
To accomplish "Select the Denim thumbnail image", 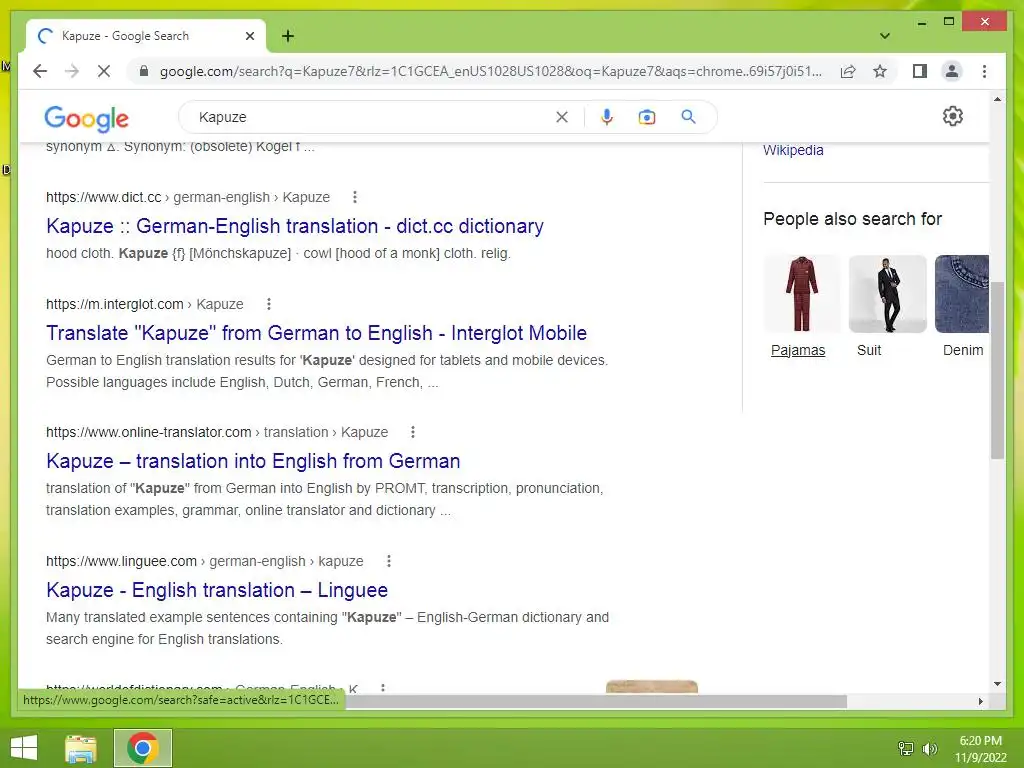I will point(962,294).
